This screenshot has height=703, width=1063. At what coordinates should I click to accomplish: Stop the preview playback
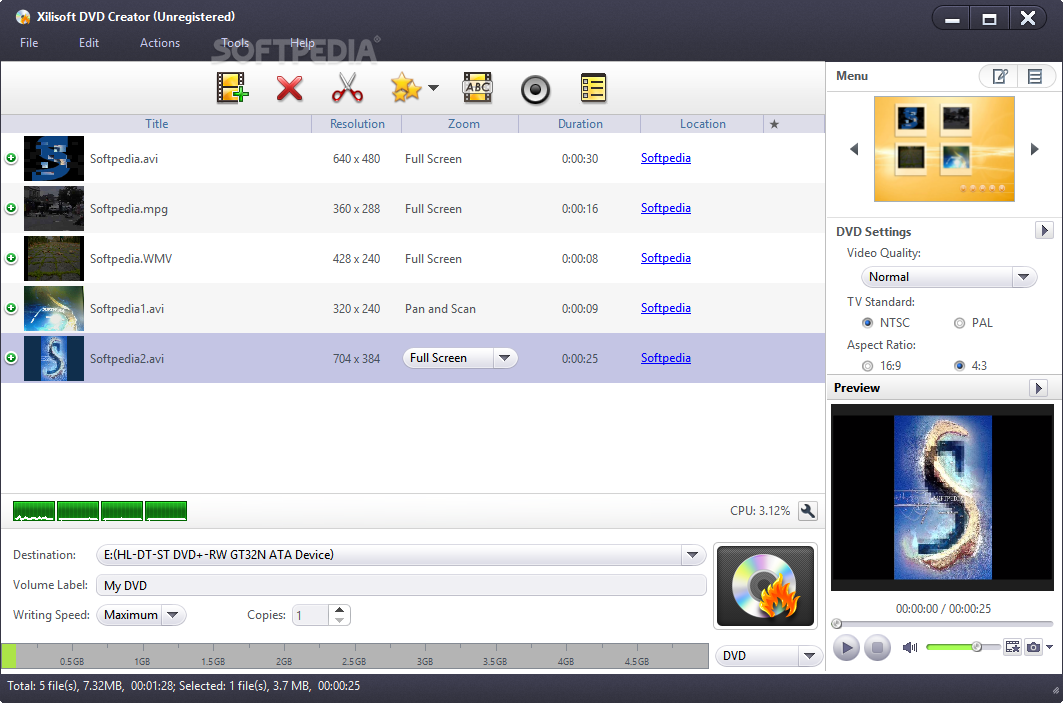[877, 647]
